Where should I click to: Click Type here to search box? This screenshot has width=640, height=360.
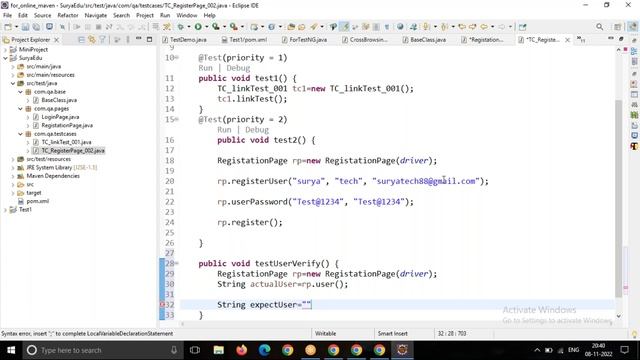pos(102,350)
